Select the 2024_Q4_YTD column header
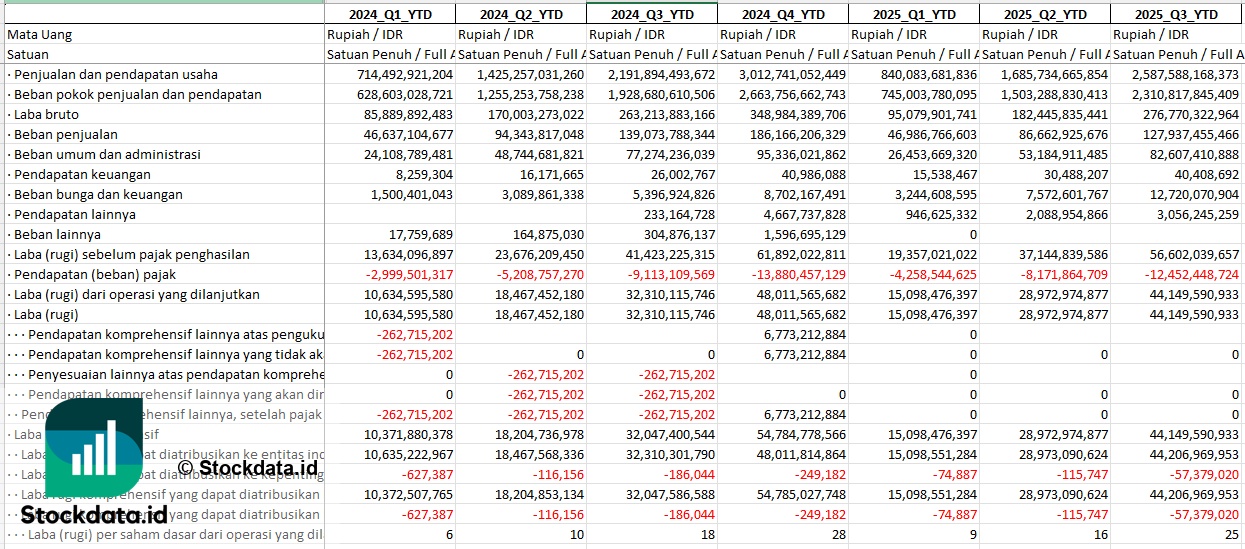 click(x=782, y=14)
